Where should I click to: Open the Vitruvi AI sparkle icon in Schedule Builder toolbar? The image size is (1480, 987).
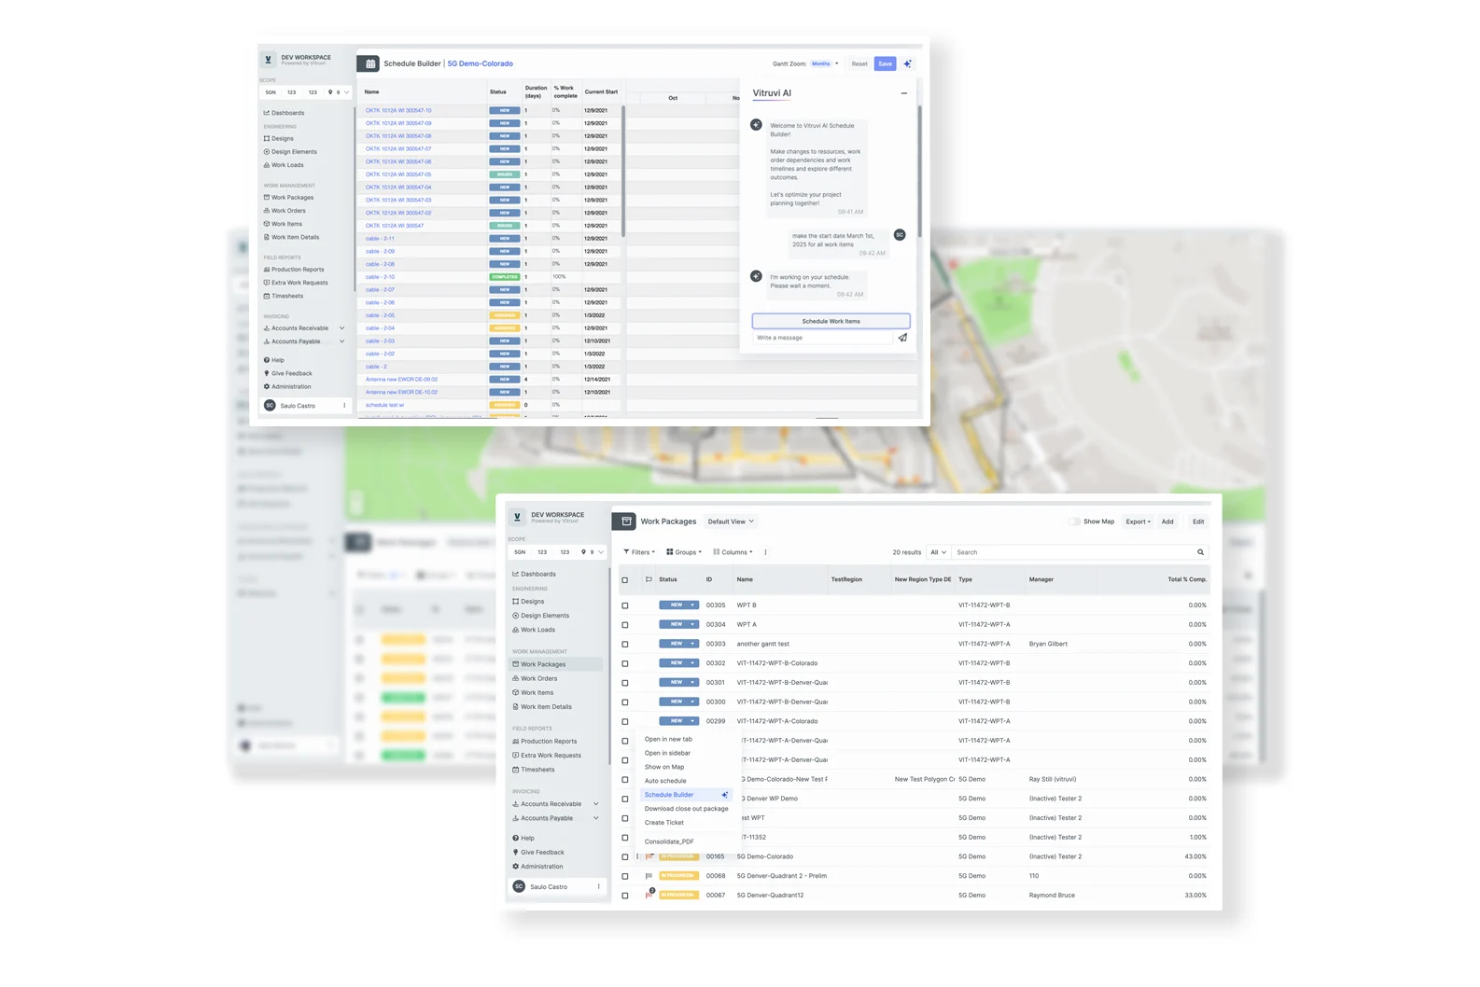pos(907,64)
